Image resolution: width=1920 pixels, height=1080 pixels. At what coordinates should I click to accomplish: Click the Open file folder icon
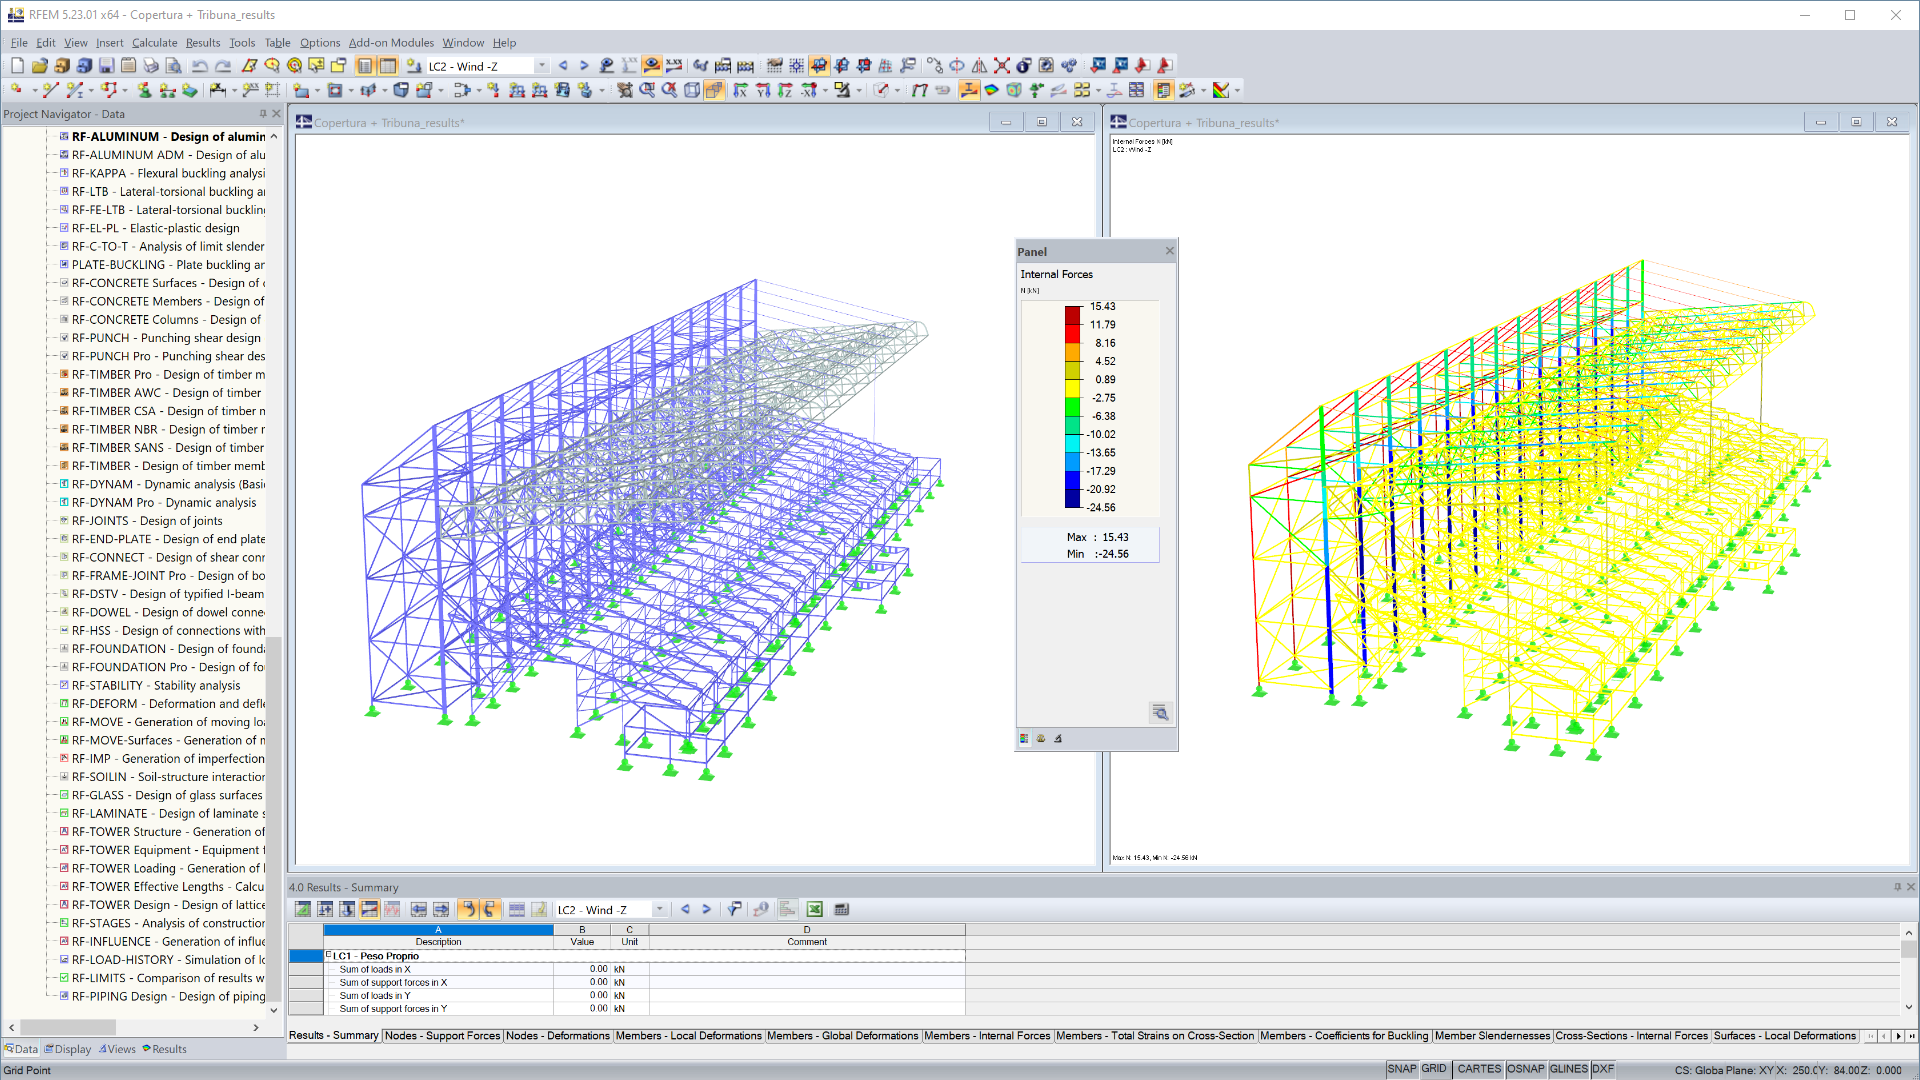tap(39, 66)
